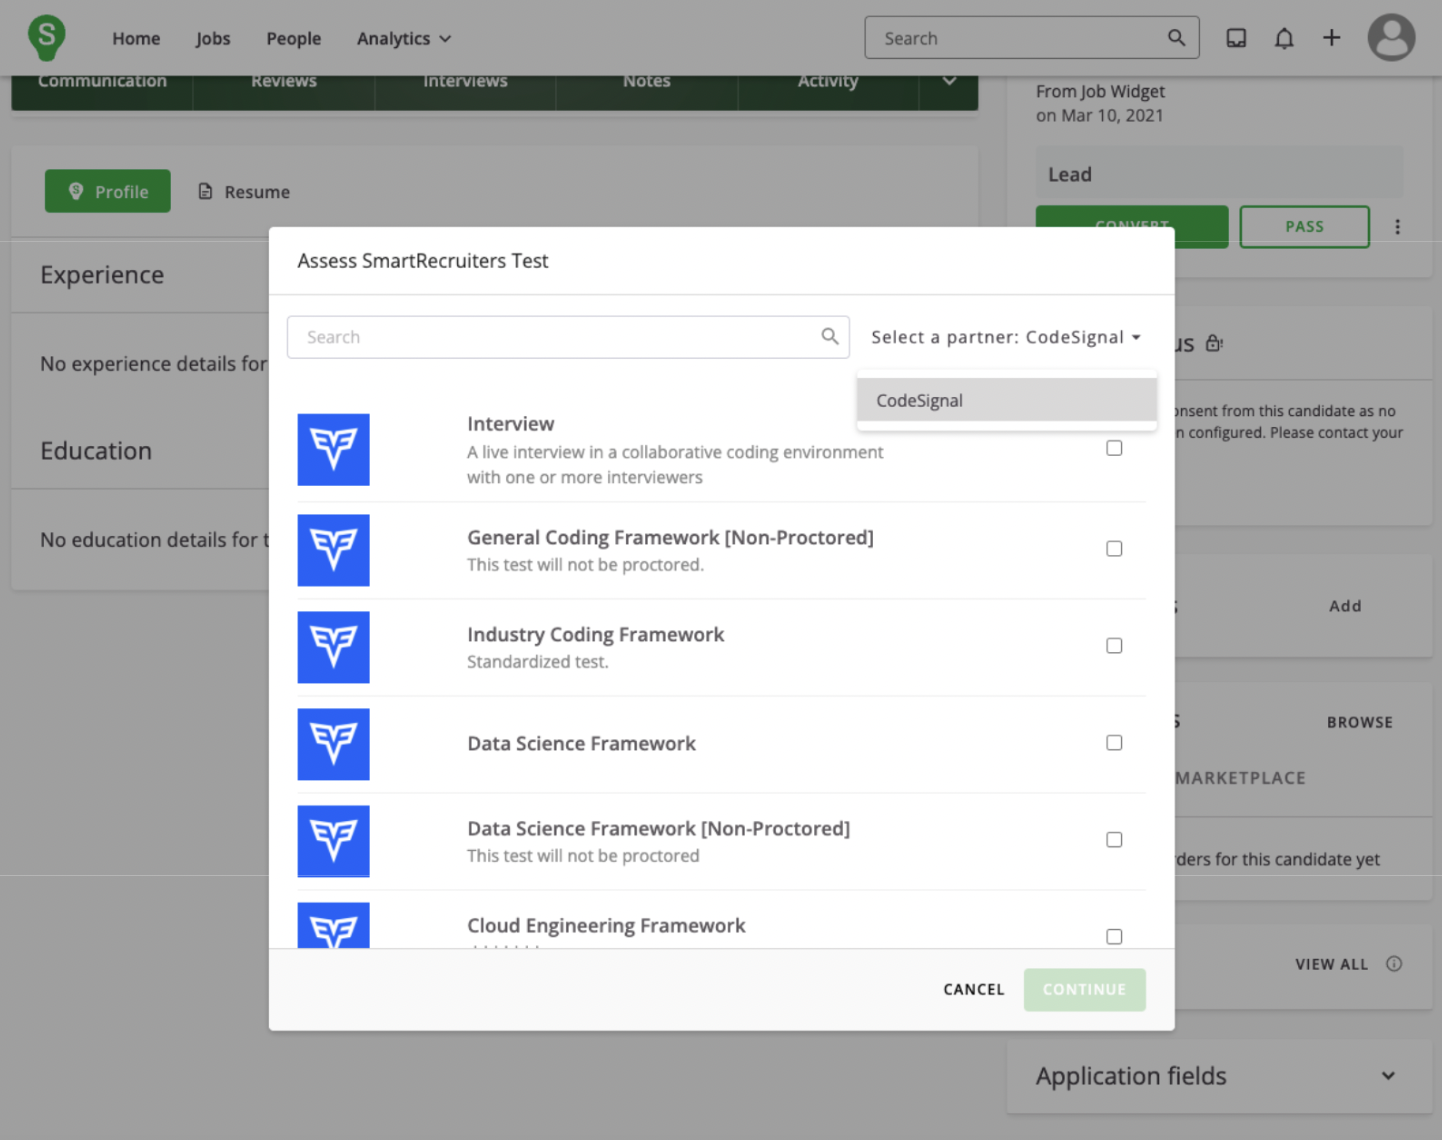This screenshot has height=1140, width=1442.
Task: Open the three-dot menu beside PASS
Action: coord(1397,227)
